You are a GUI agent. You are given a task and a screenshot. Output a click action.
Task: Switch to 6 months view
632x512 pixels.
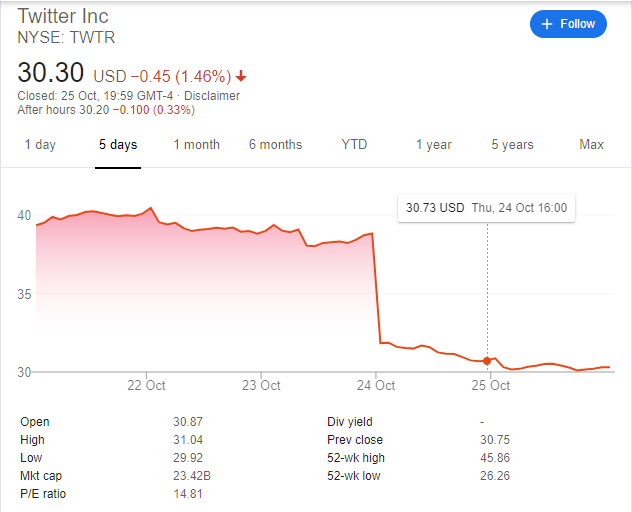point(275,145)
